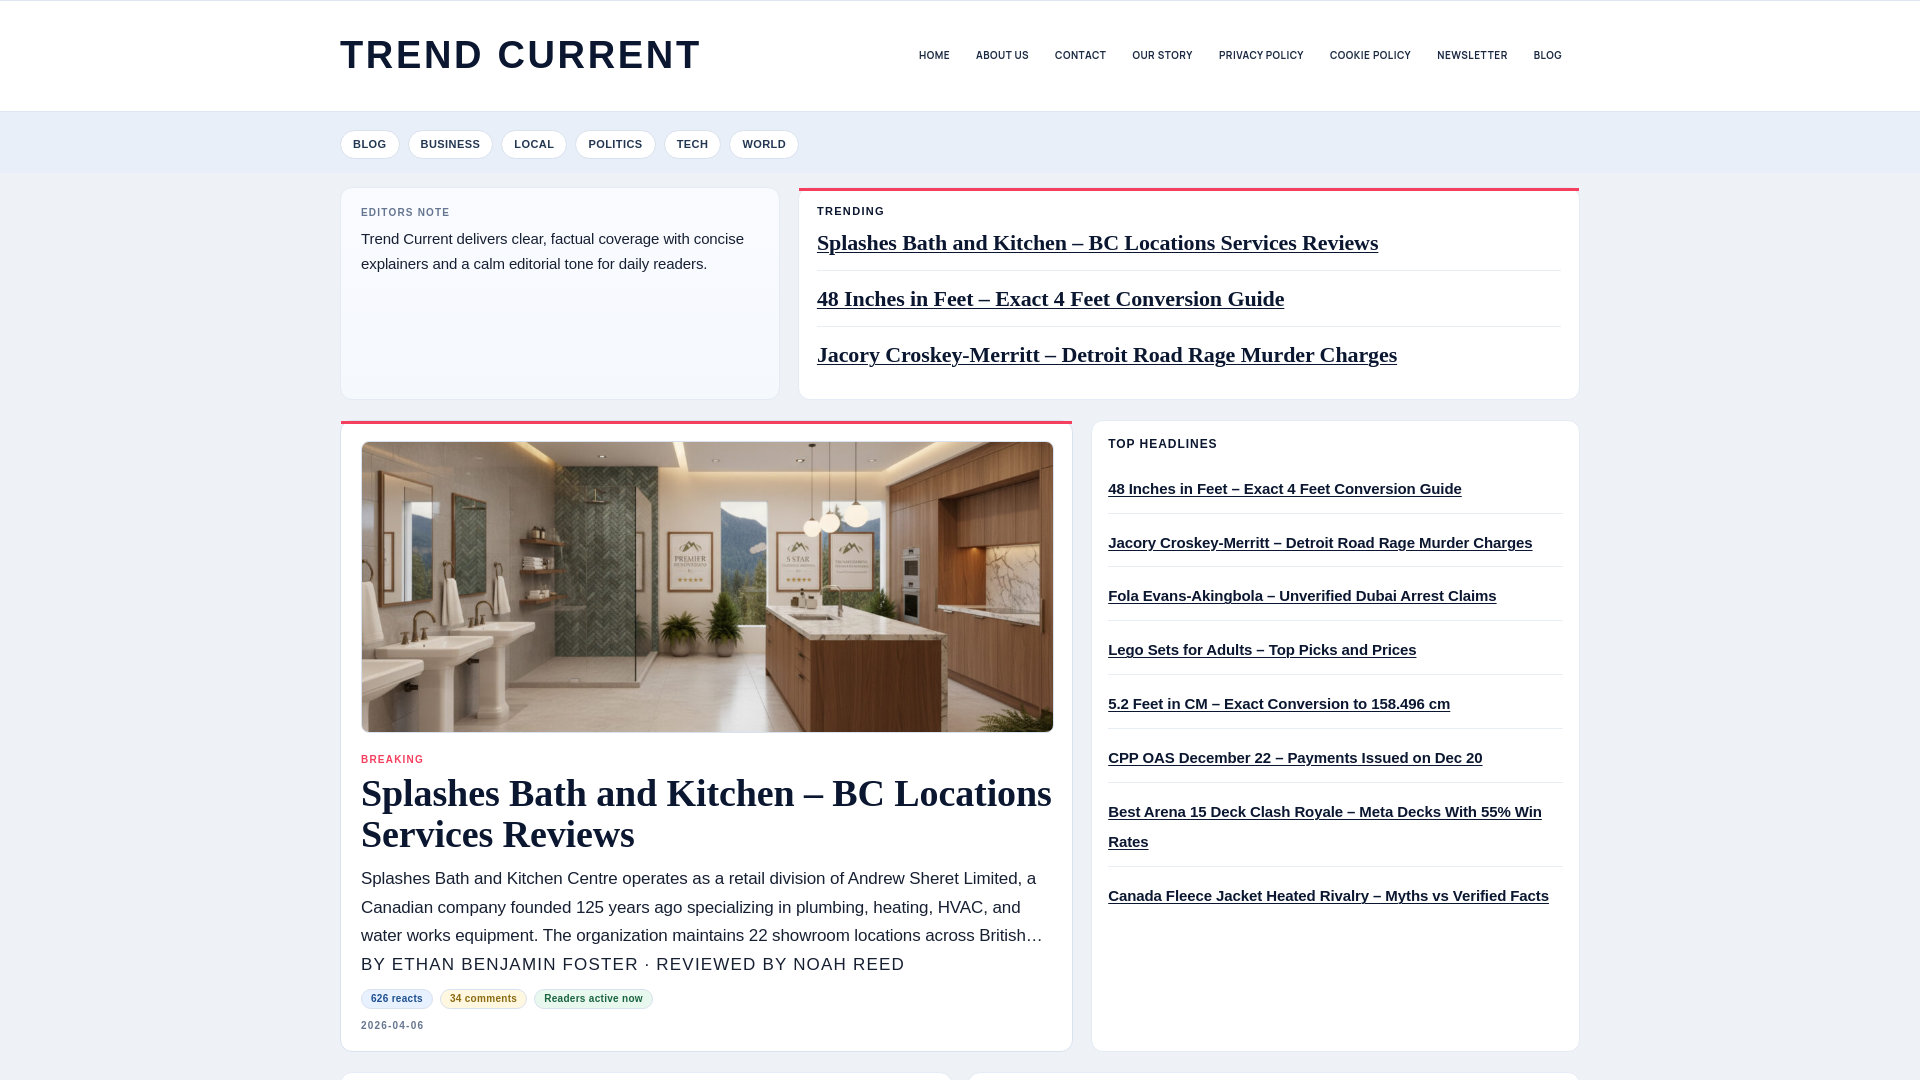Open Fola Evans-Akingbola Dubai Arrest Claims
Viewport: 1920px width, 1080px height.
(x=1302, y=596)
